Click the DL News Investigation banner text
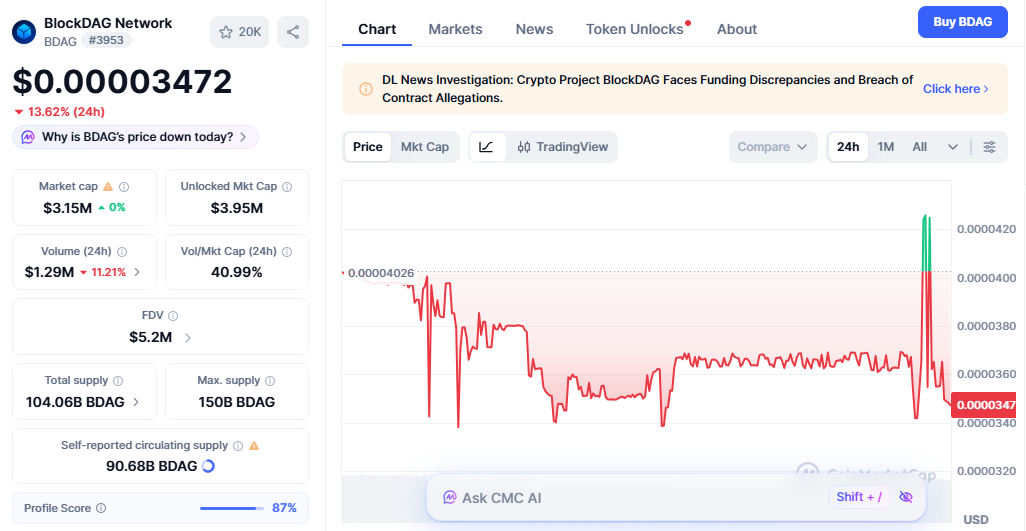This screenshot has height=531, width=1026. pyautogui.click(x=648, y=89)
